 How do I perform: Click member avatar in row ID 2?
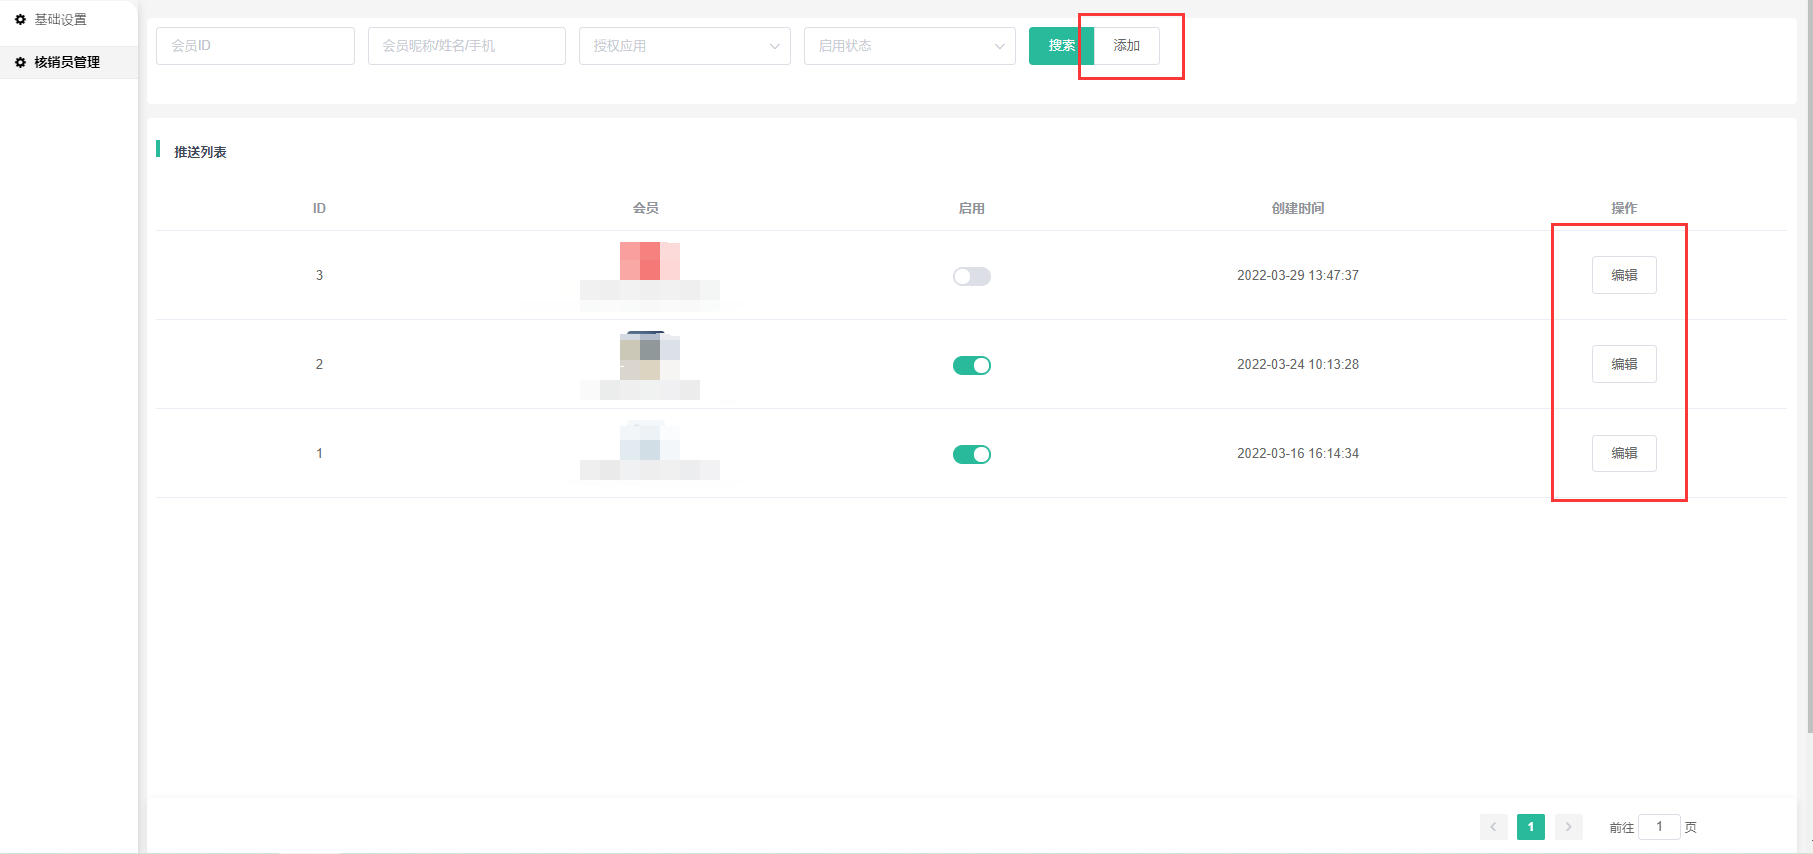point(649,355)
